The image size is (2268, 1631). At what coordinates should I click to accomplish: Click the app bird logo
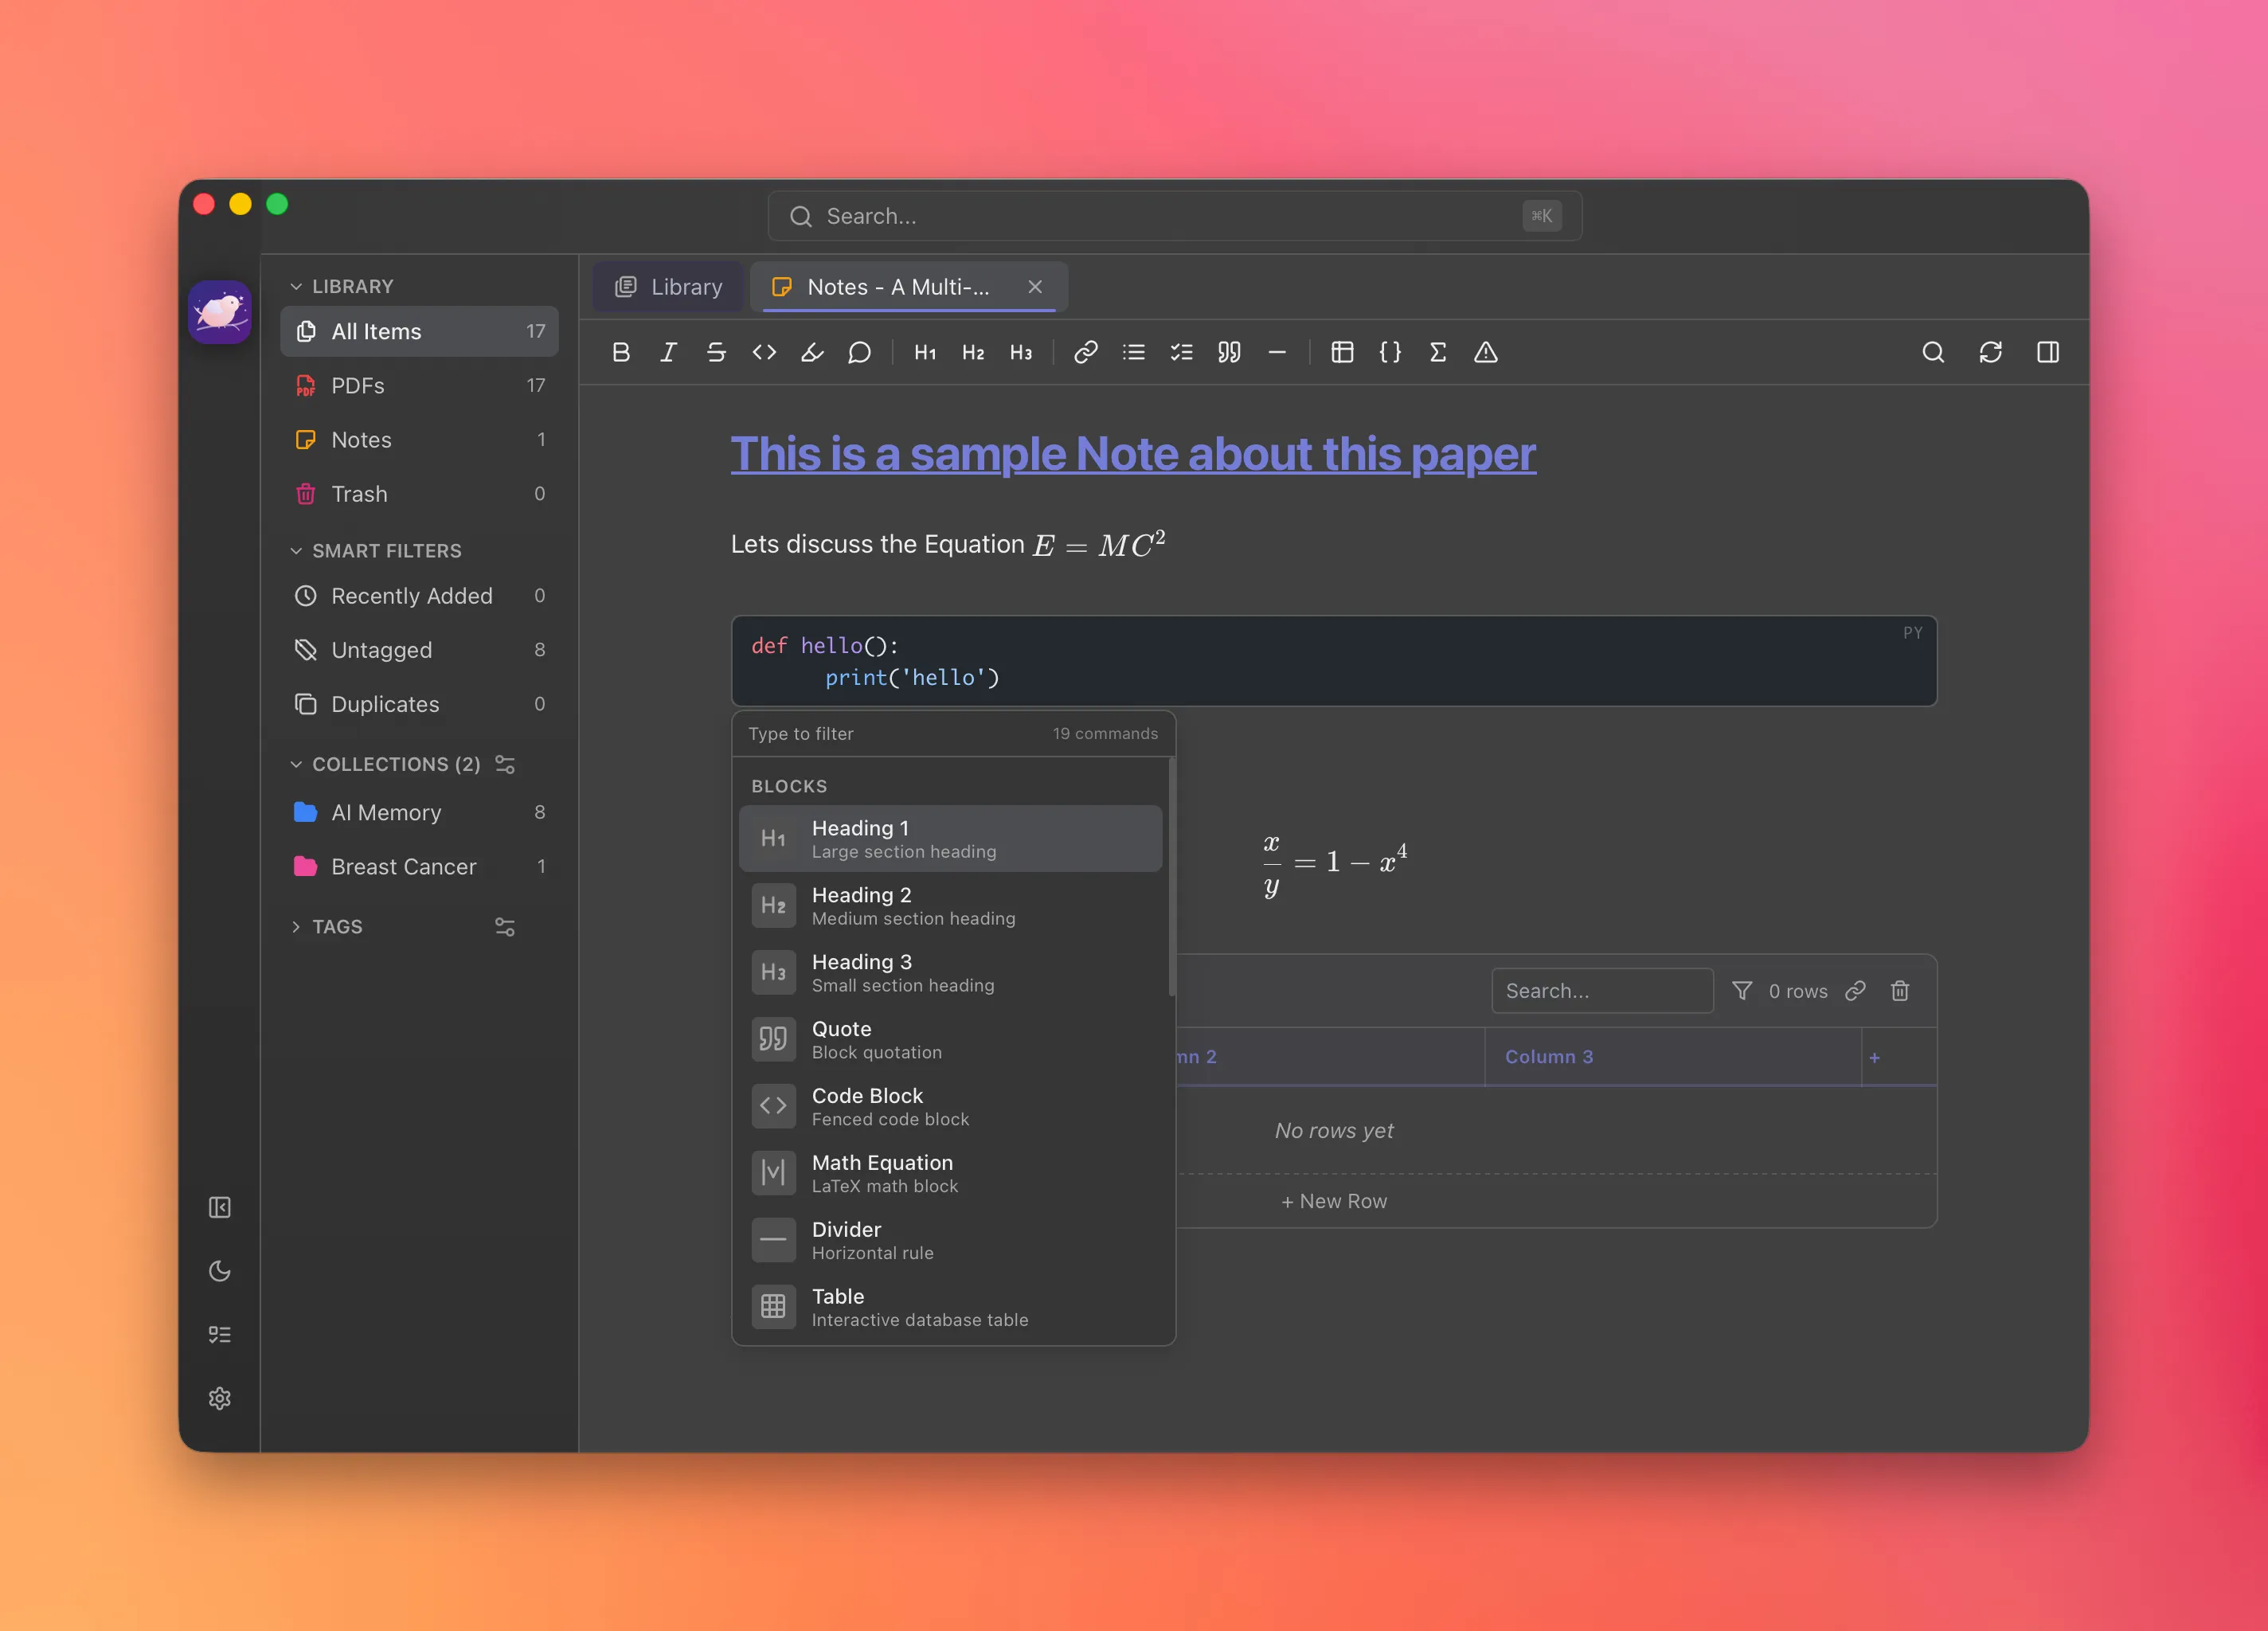(x=220, y=312)
